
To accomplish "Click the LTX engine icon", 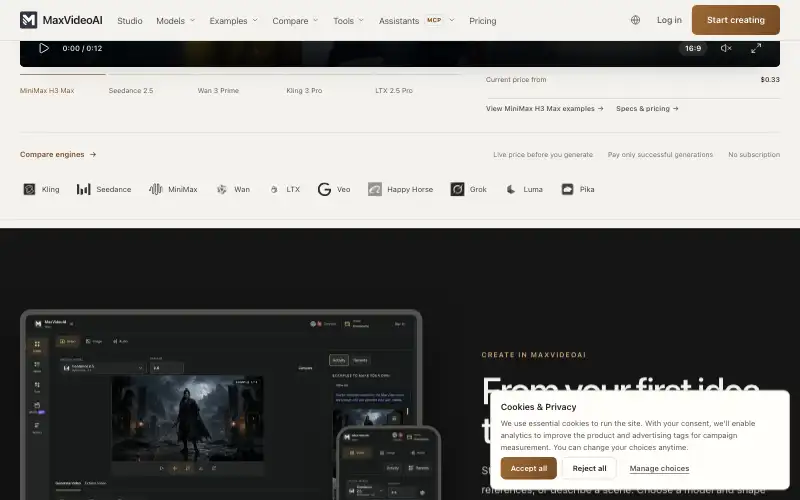I will 274,189.
